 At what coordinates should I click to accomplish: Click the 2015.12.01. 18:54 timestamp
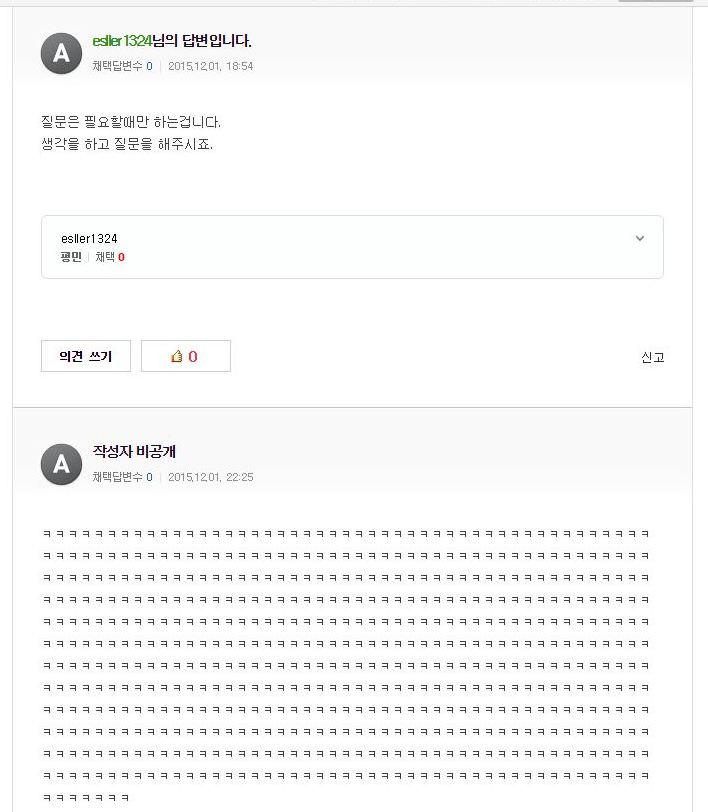(210, 66)
